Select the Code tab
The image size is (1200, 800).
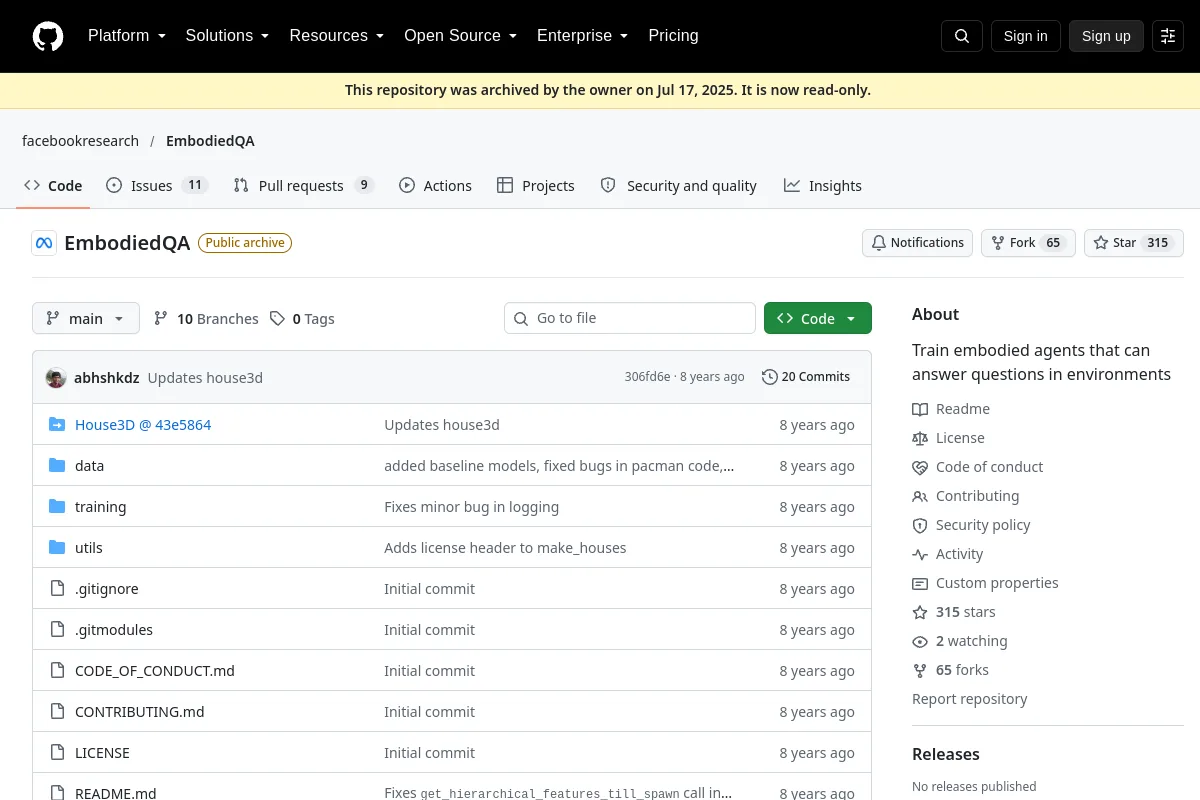53,186
